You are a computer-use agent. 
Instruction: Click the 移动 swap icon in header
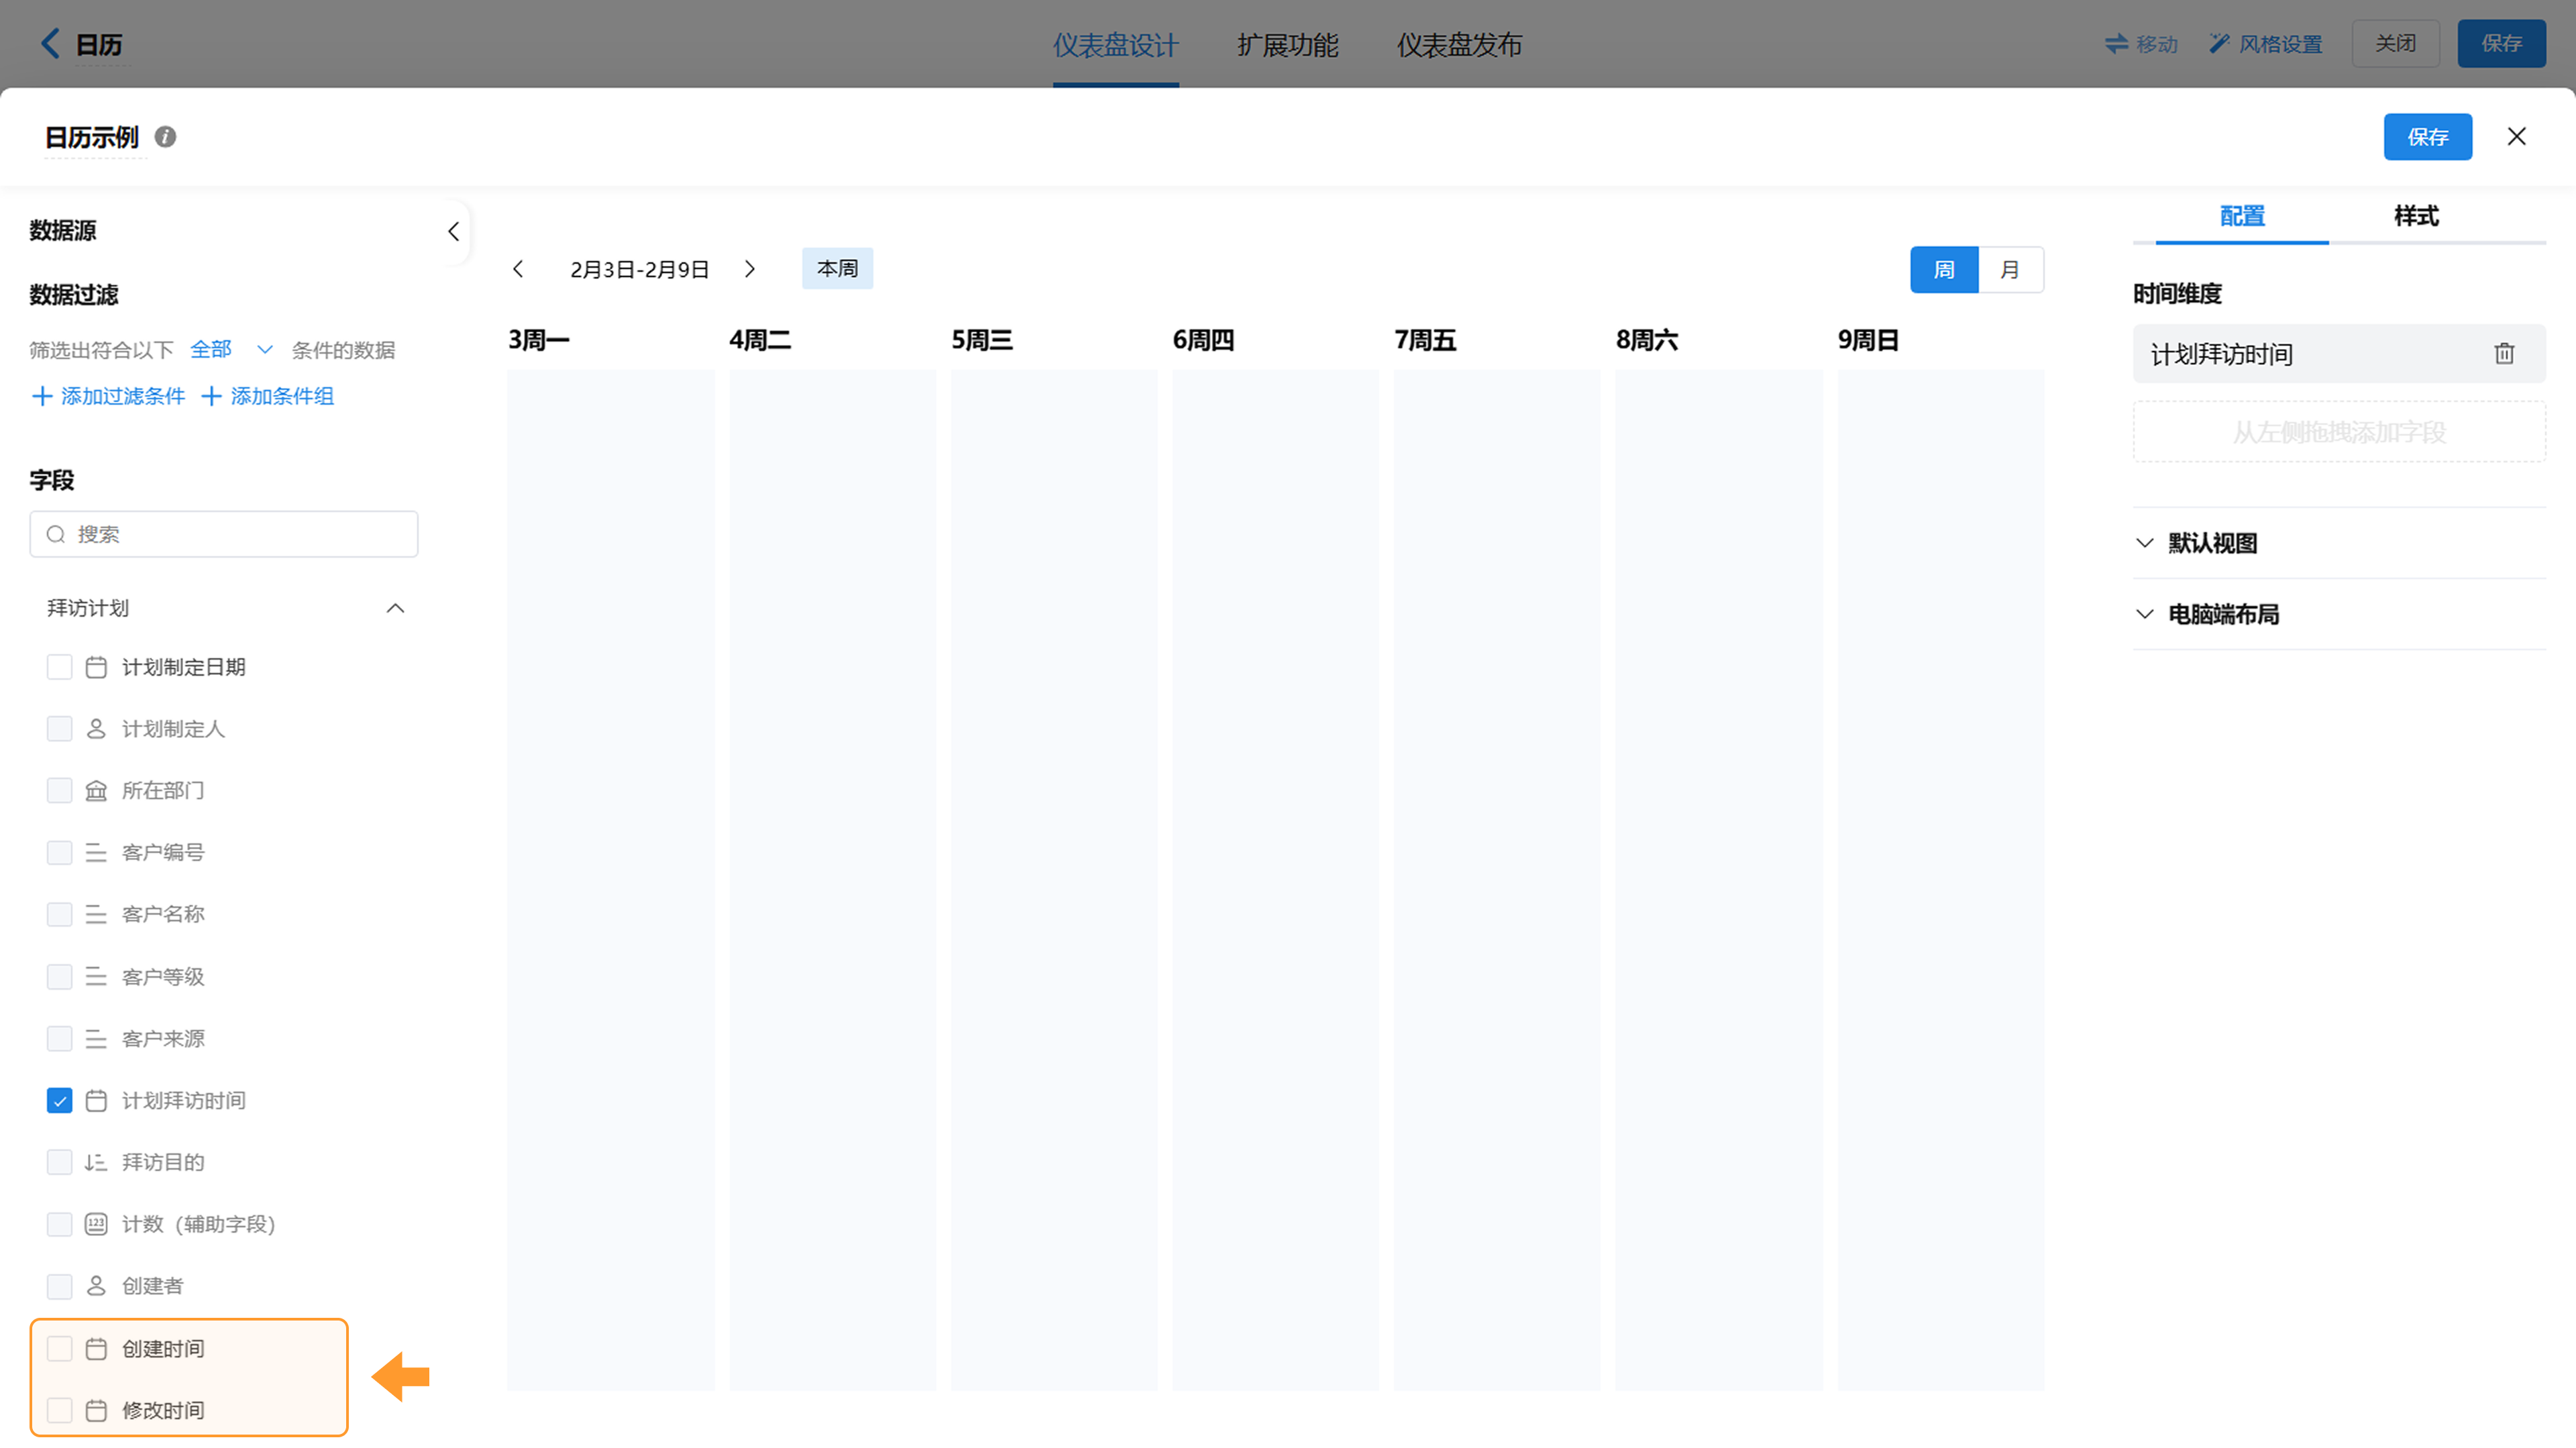pos(2116,44)
